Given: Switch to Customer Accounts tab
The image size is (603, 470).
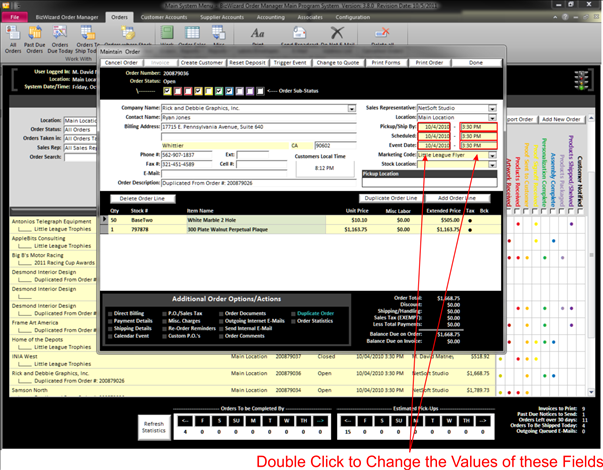Looking at the screenshot, I should tap(164, 17).
